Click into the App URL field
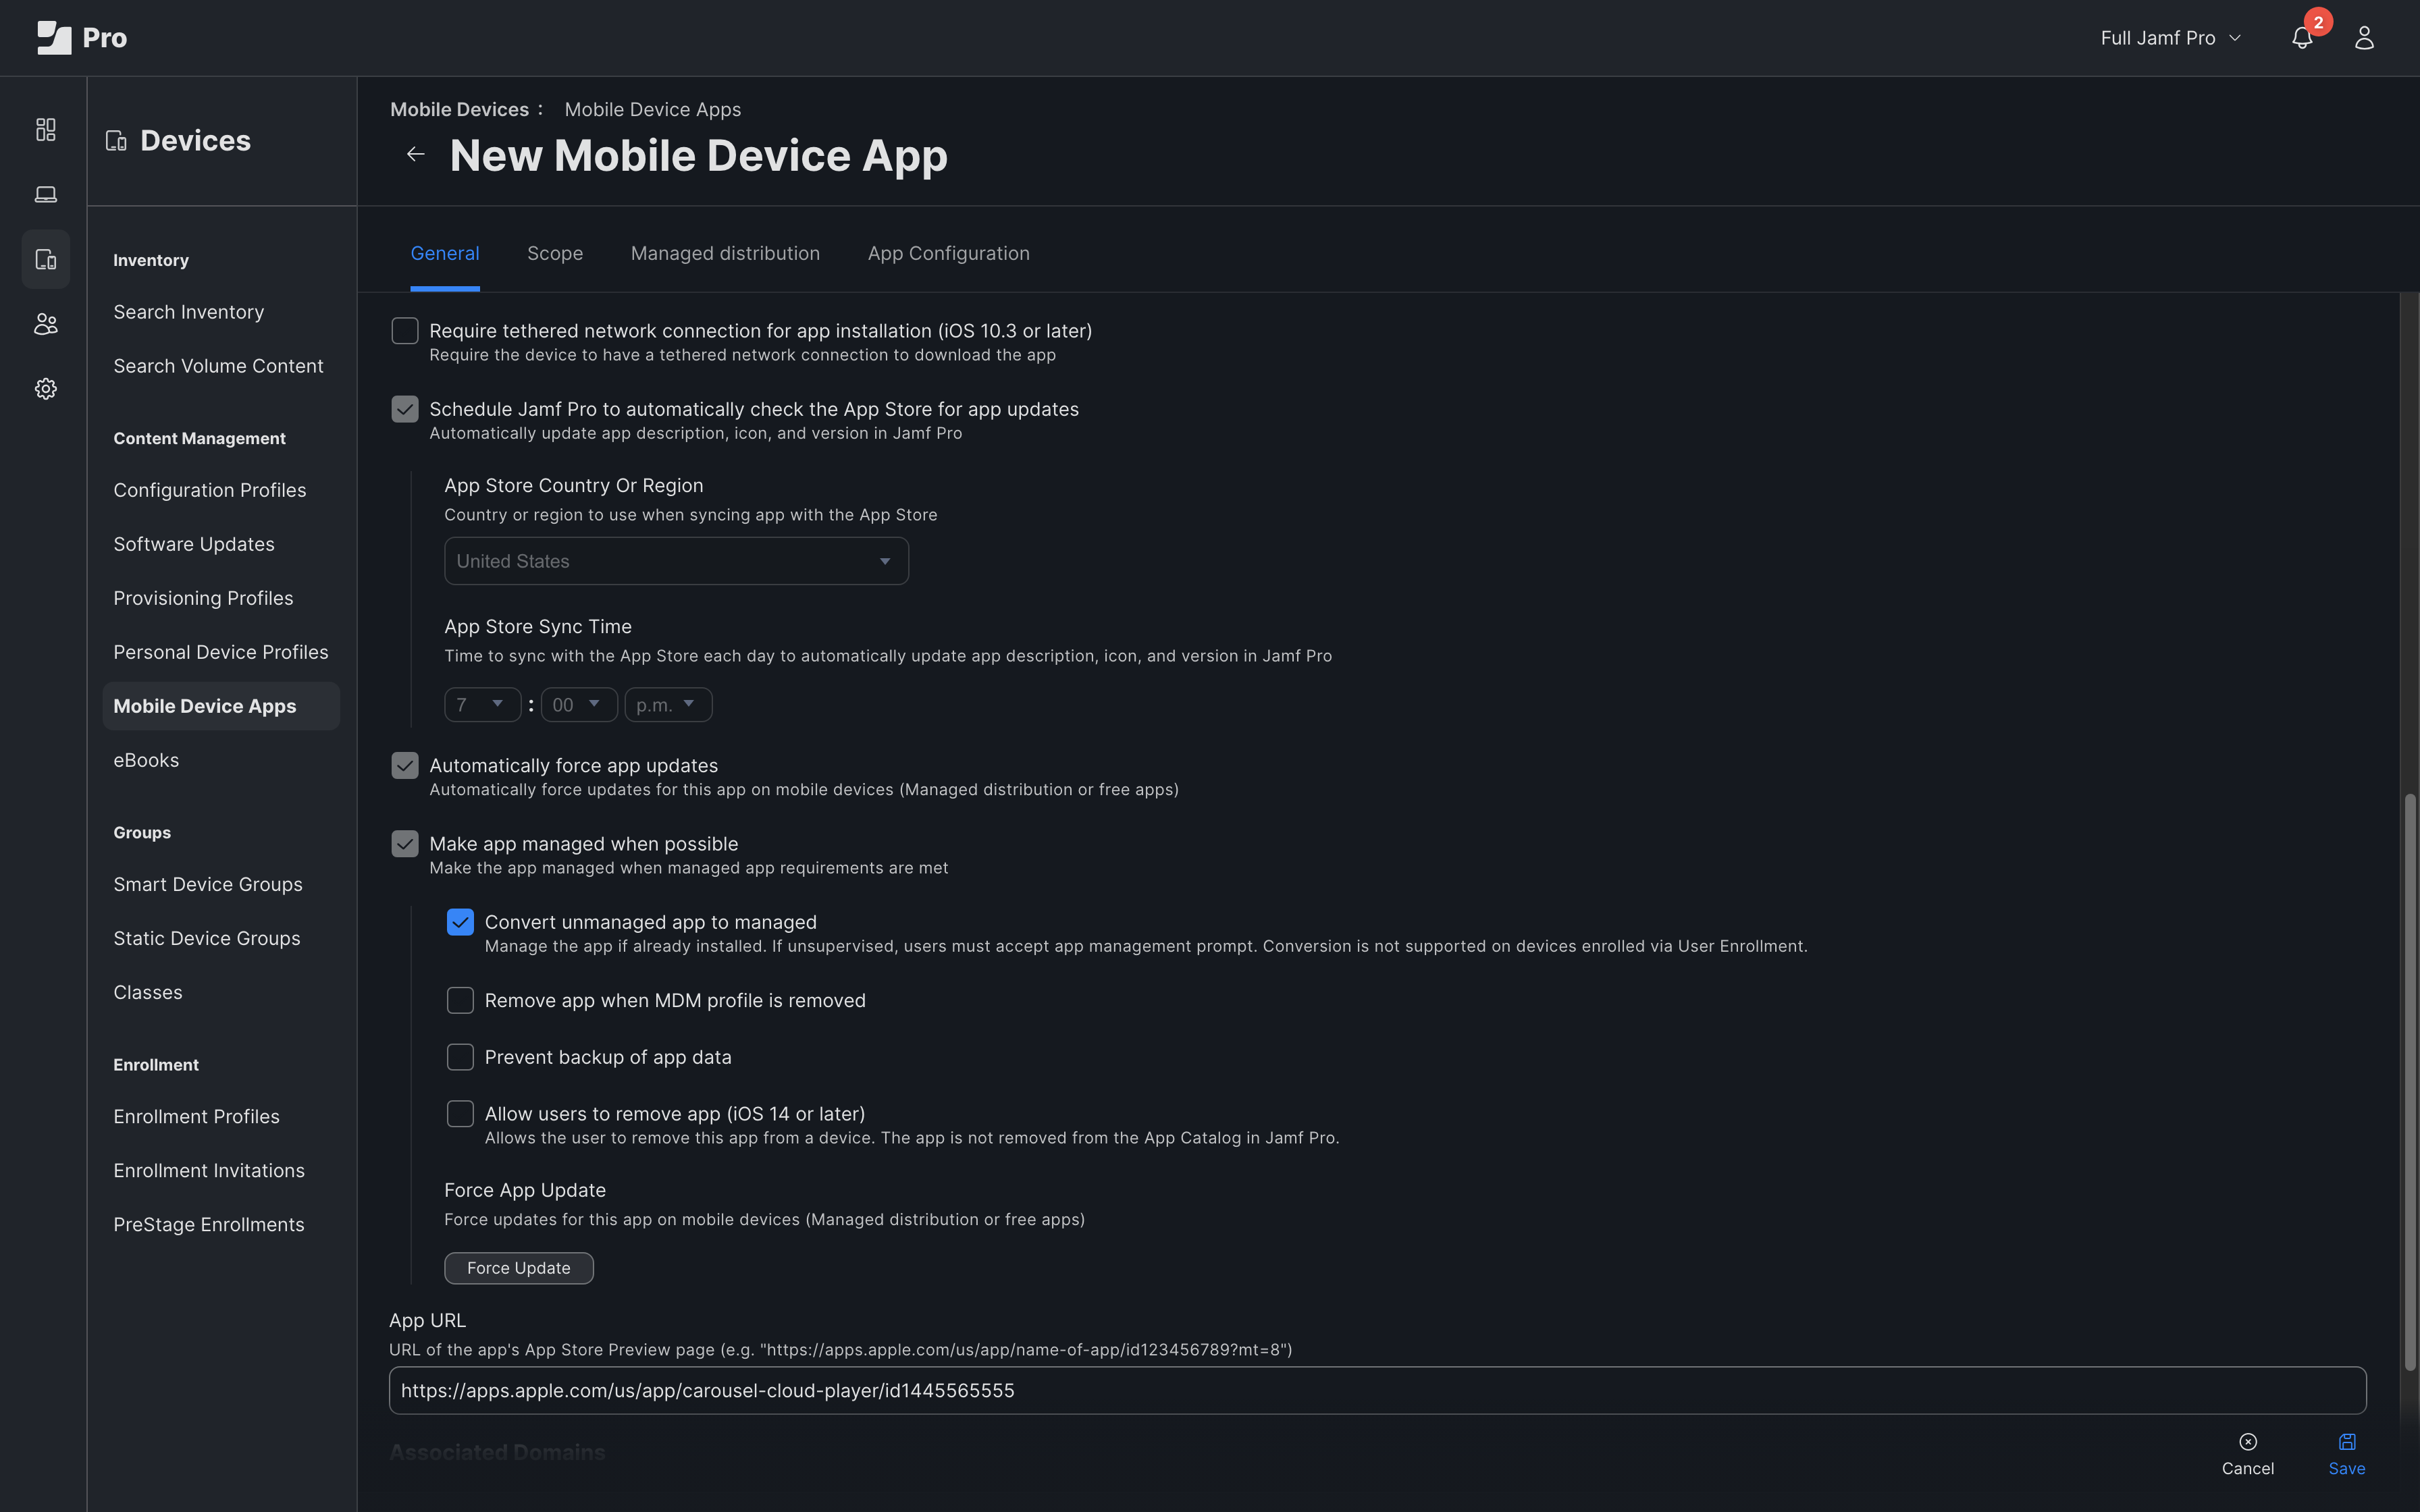The height and width of the screenshot is (1512, 2420). coord(1377,1390)
